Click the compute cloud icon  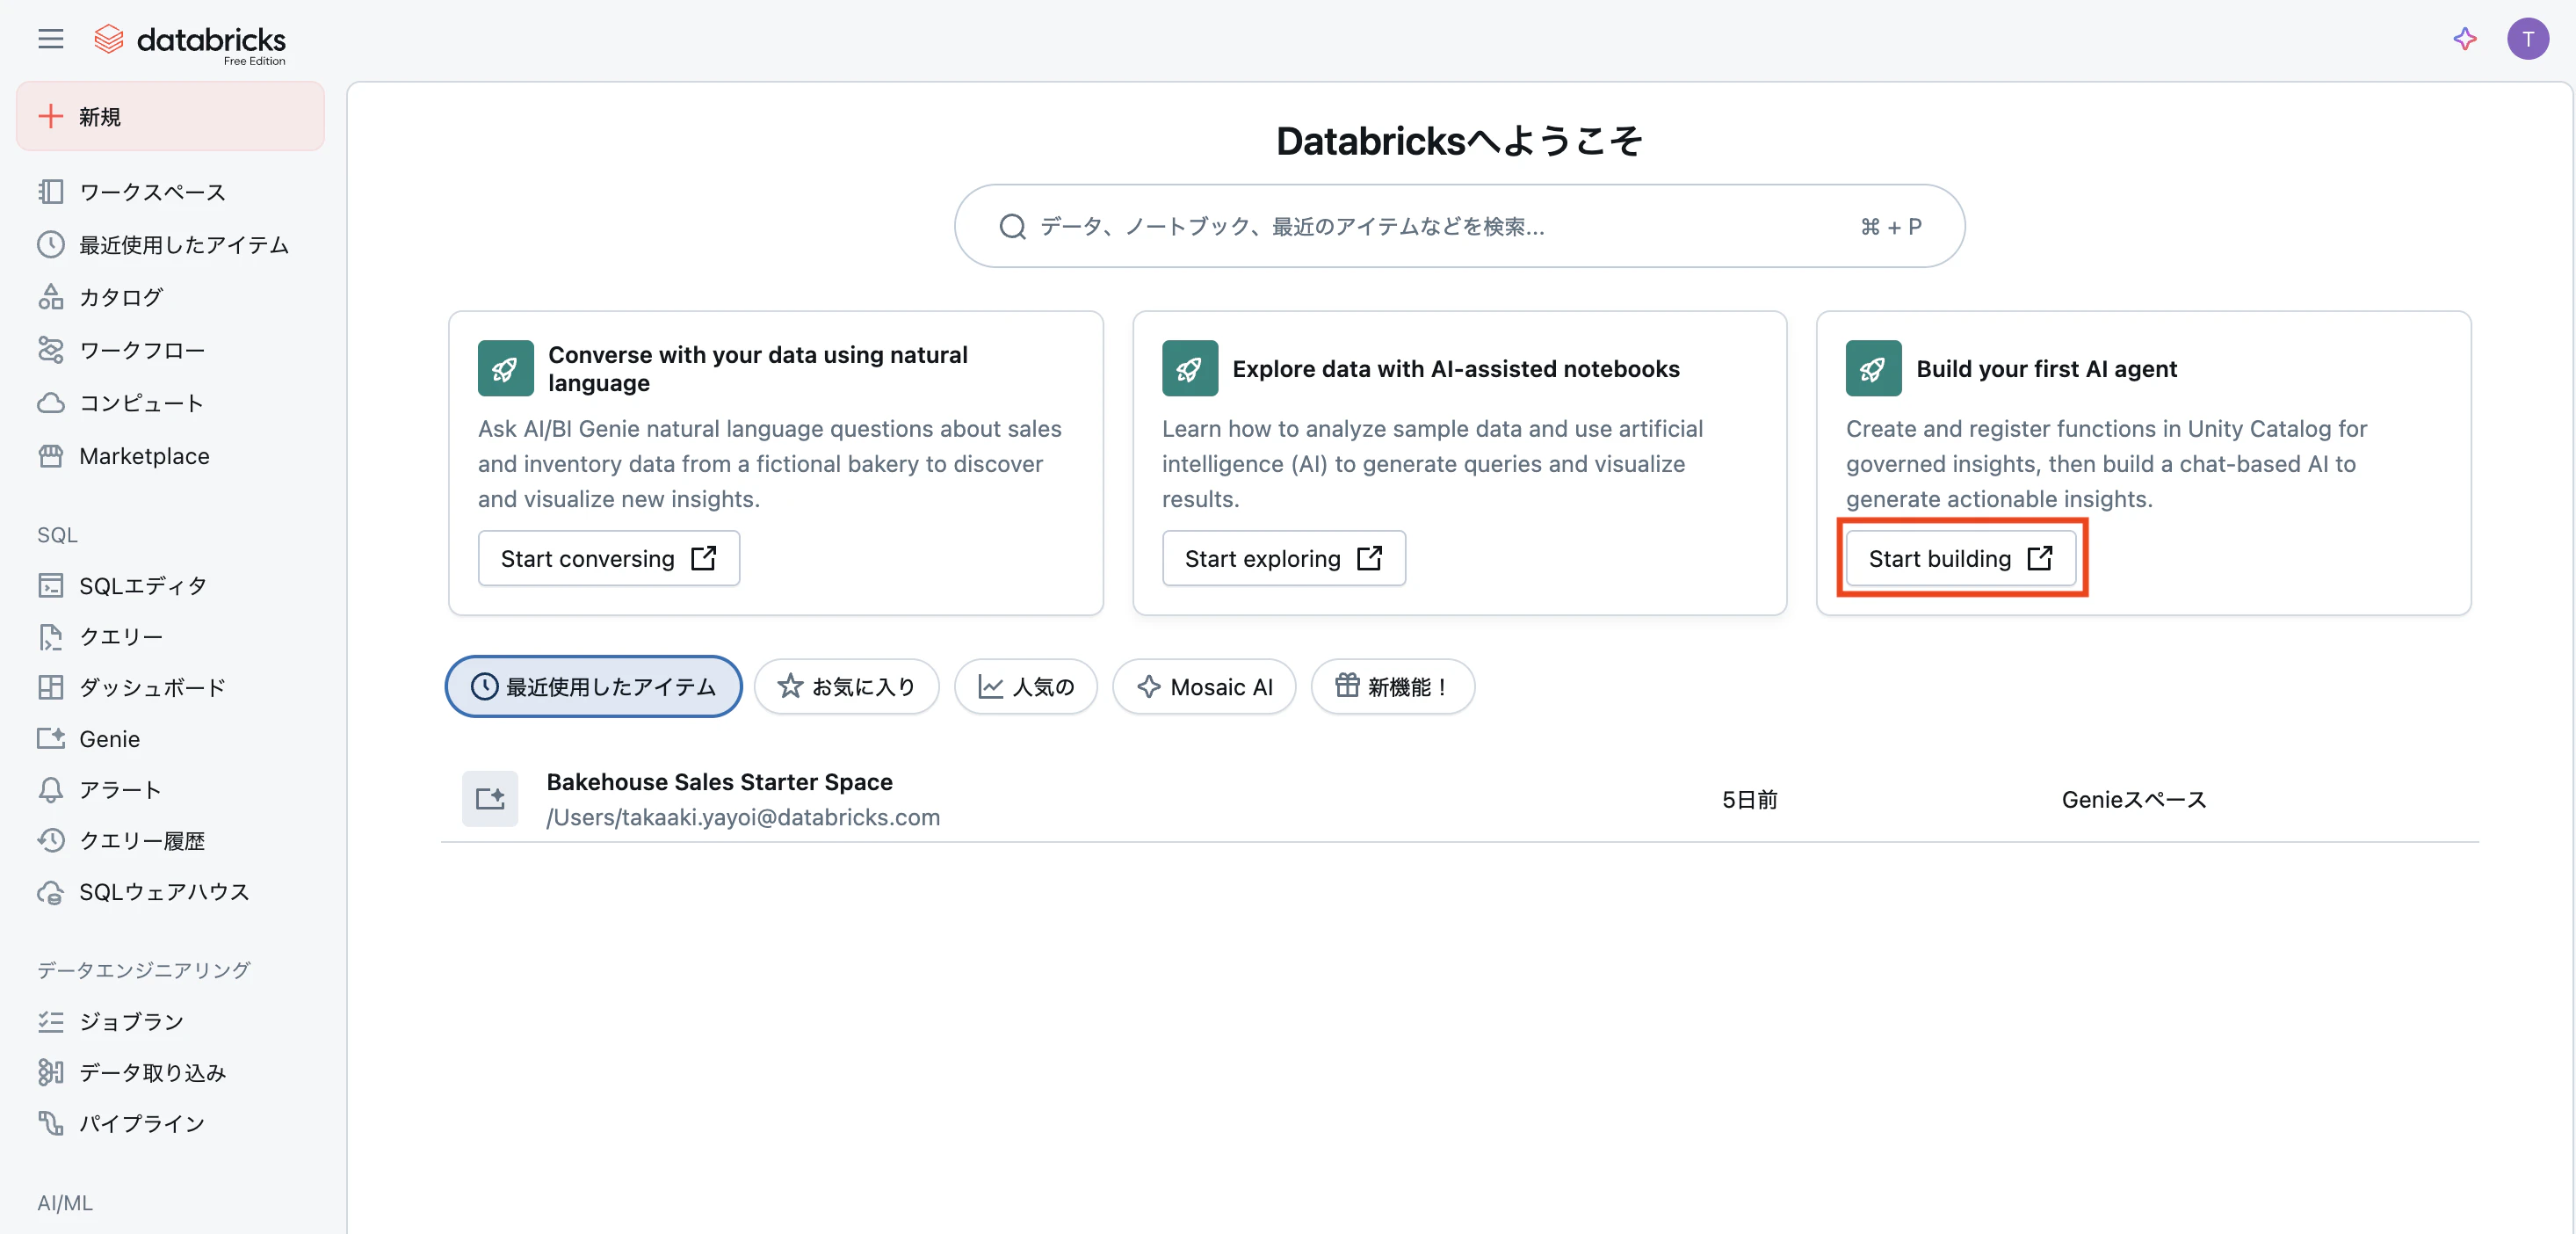50,403
